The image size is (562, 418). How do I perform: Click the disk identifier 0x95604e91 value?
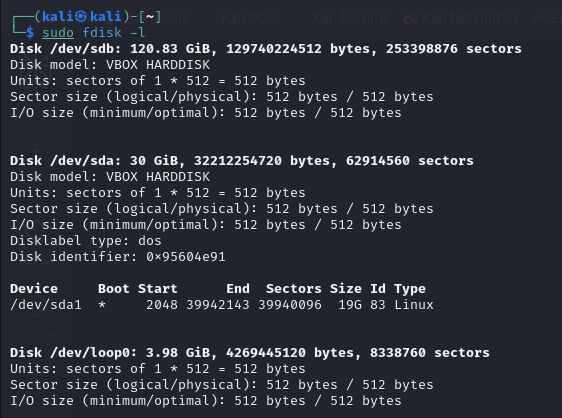tap(186, 257)
